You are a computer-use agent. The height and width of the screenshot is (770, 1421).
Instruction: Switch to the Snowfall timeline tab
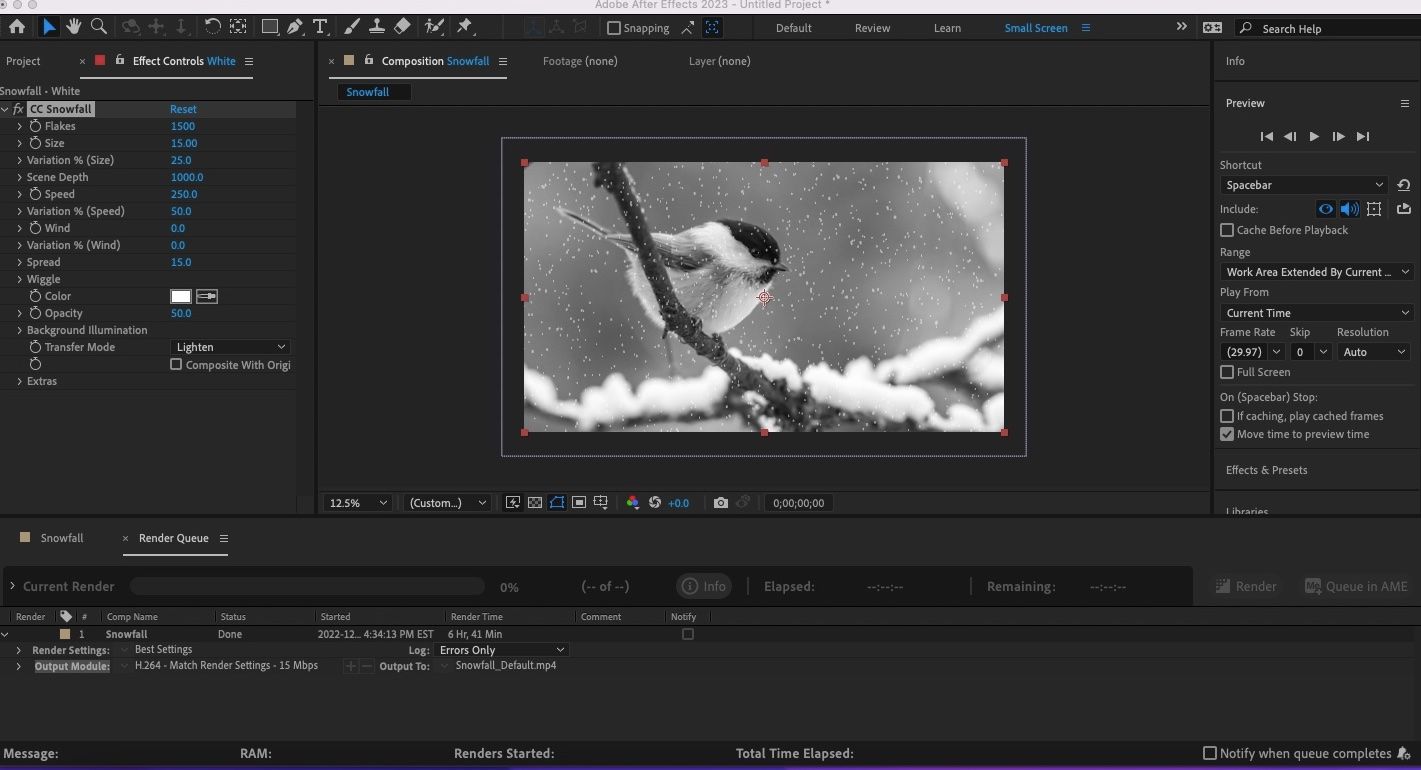[61, 538]
